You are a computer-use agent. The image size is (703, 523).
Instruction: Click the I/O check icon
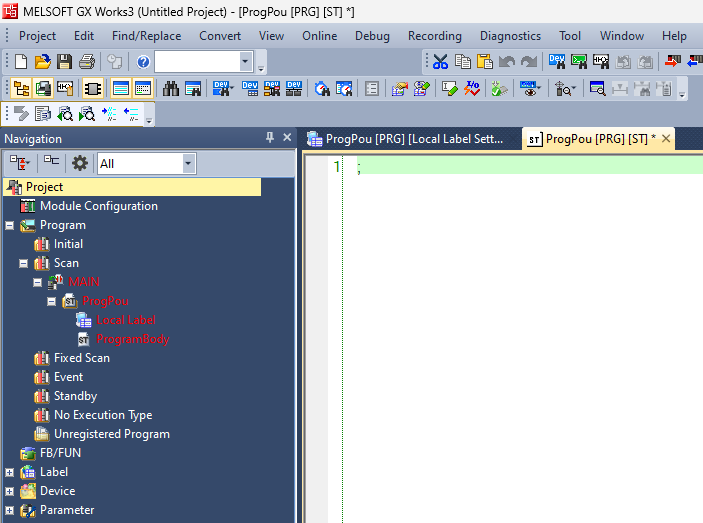click(x=472, y=88)
